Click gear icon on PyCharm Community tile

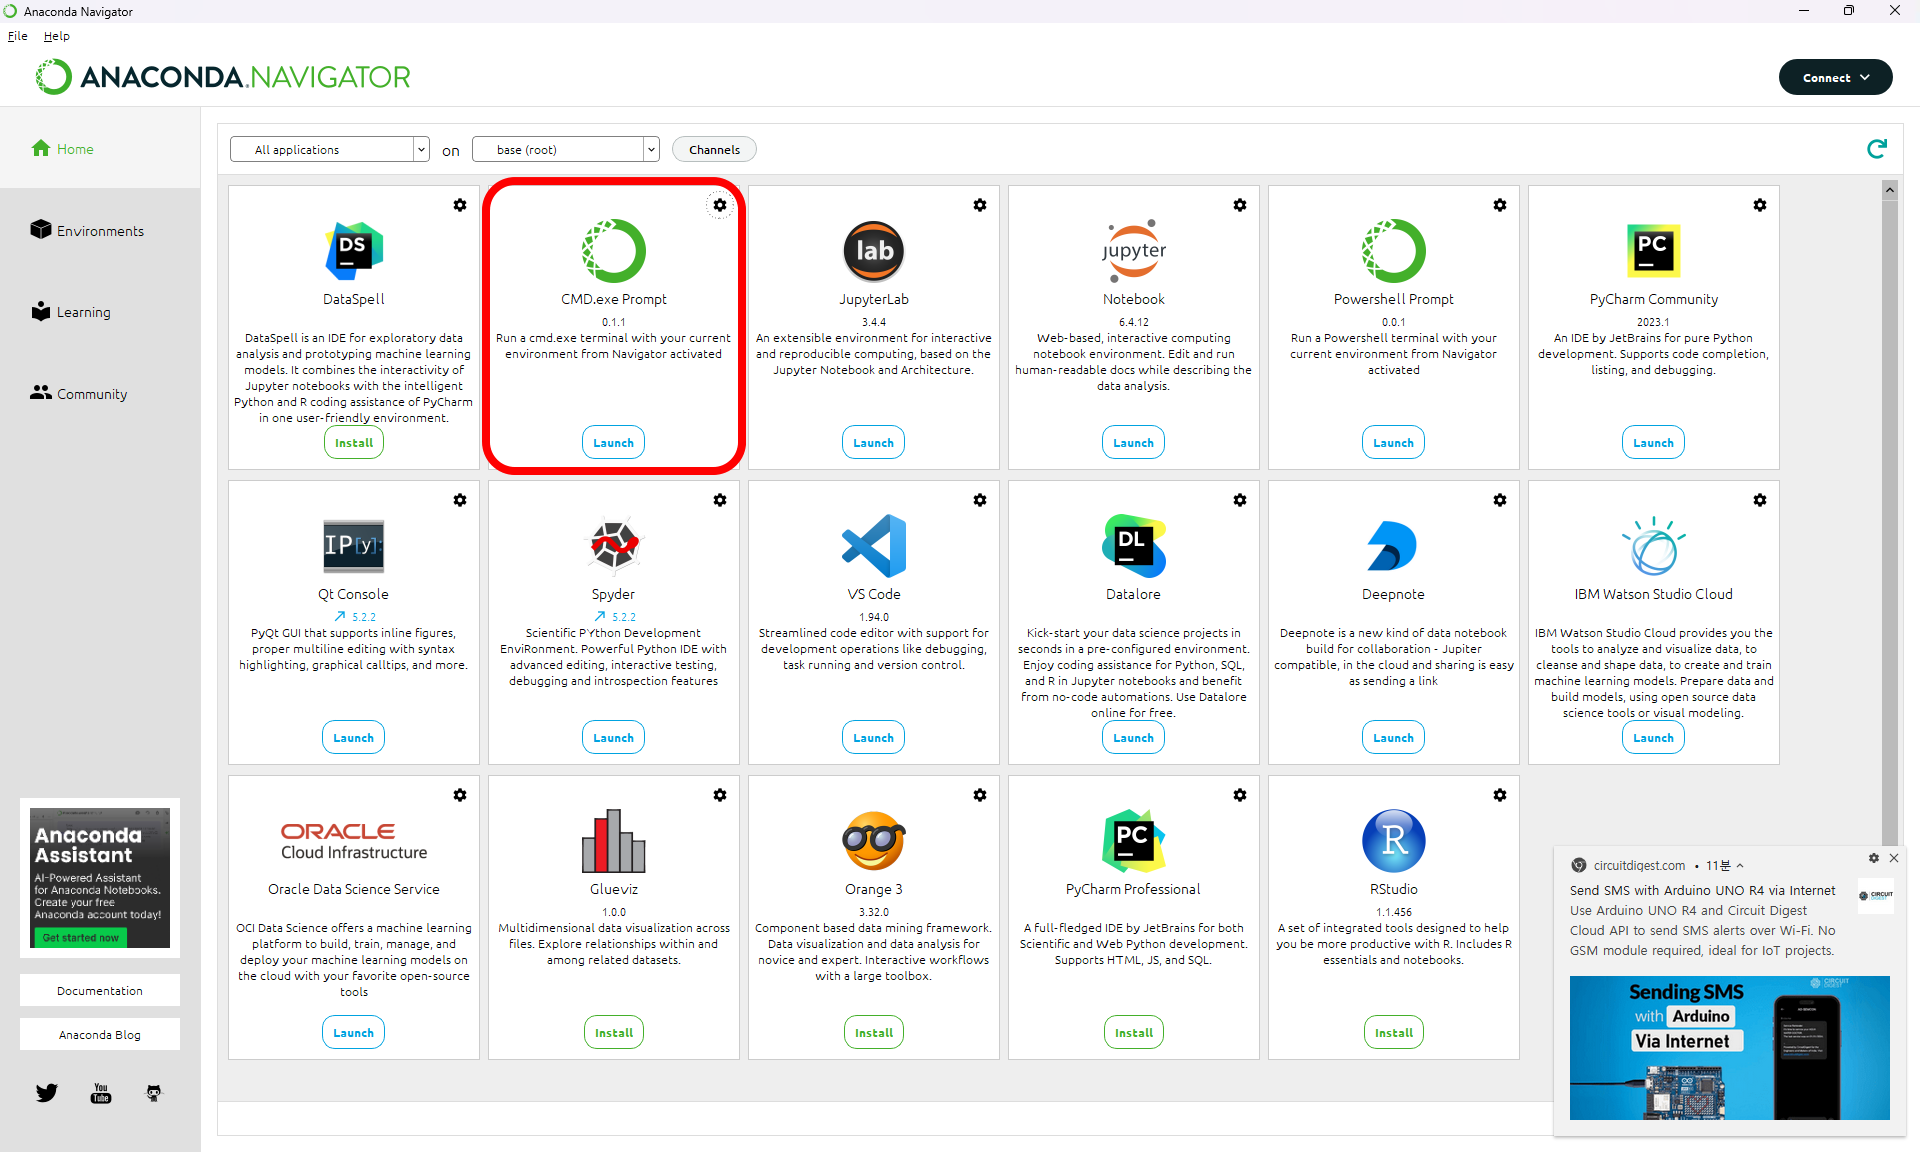[1759, 205]
